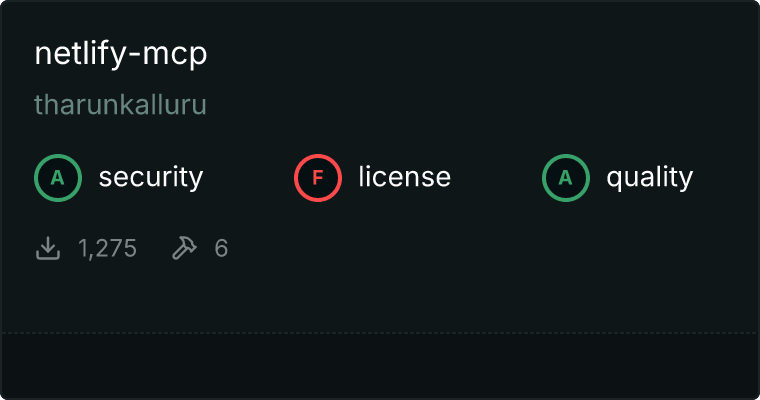Image resolution: width=760 pixels, height=400 pixels.
Task: Click the green A quality grade badge
Action: point(566,178)
